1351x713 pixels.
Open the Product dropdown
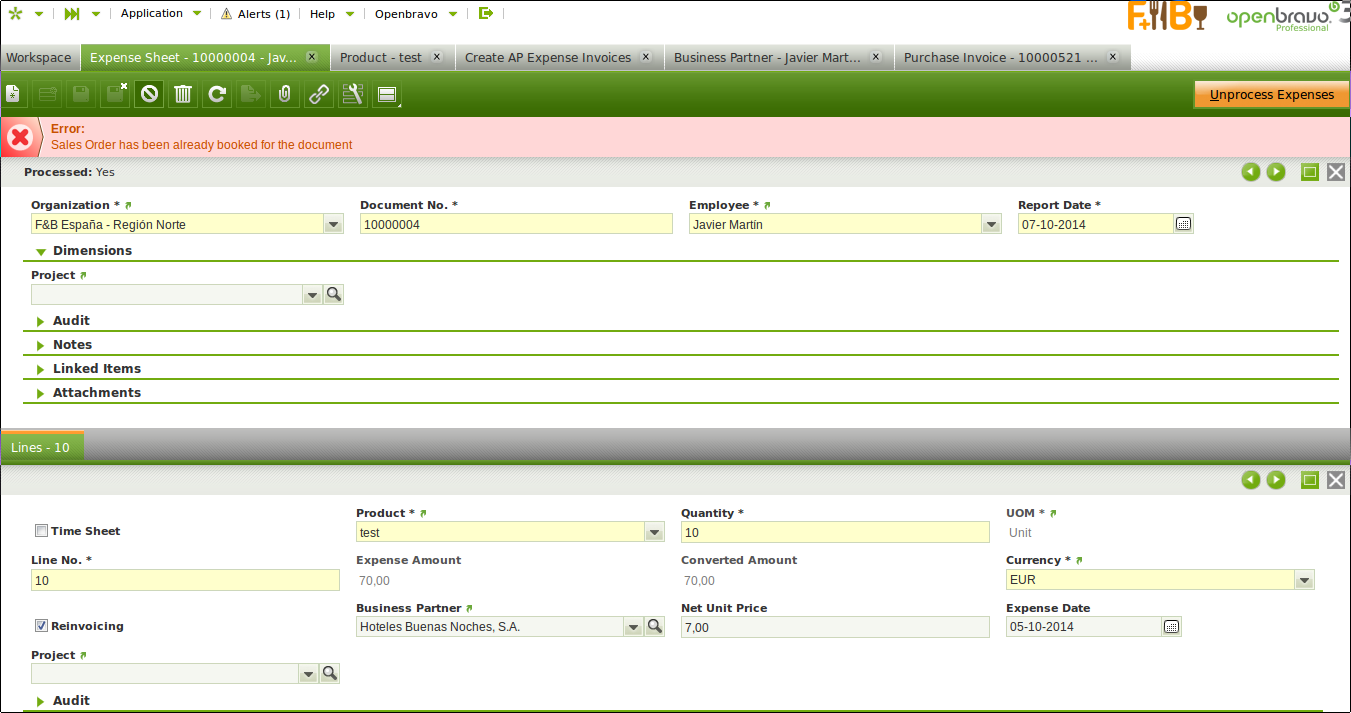655,532
